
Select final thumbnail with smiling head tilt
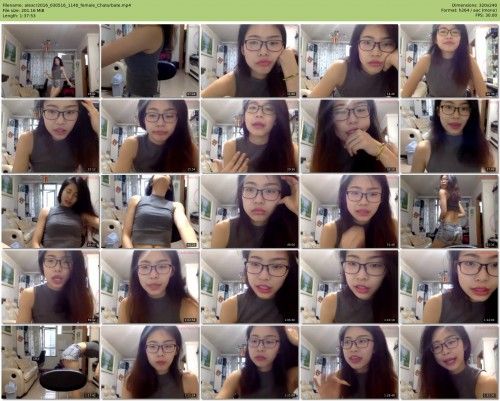449,362
